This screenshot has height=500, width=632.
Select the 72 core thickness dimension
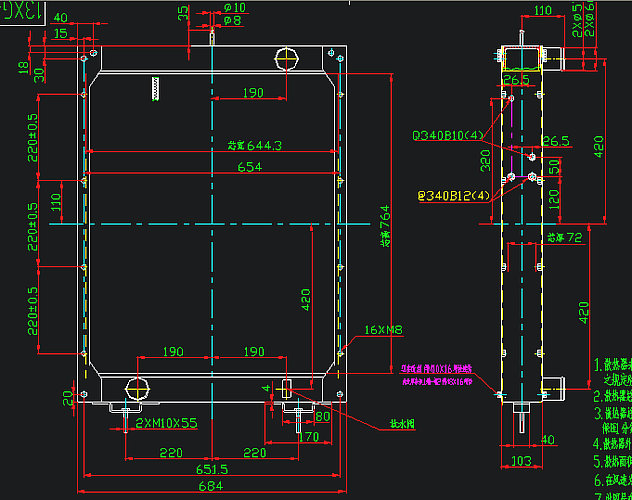point(565,238)
